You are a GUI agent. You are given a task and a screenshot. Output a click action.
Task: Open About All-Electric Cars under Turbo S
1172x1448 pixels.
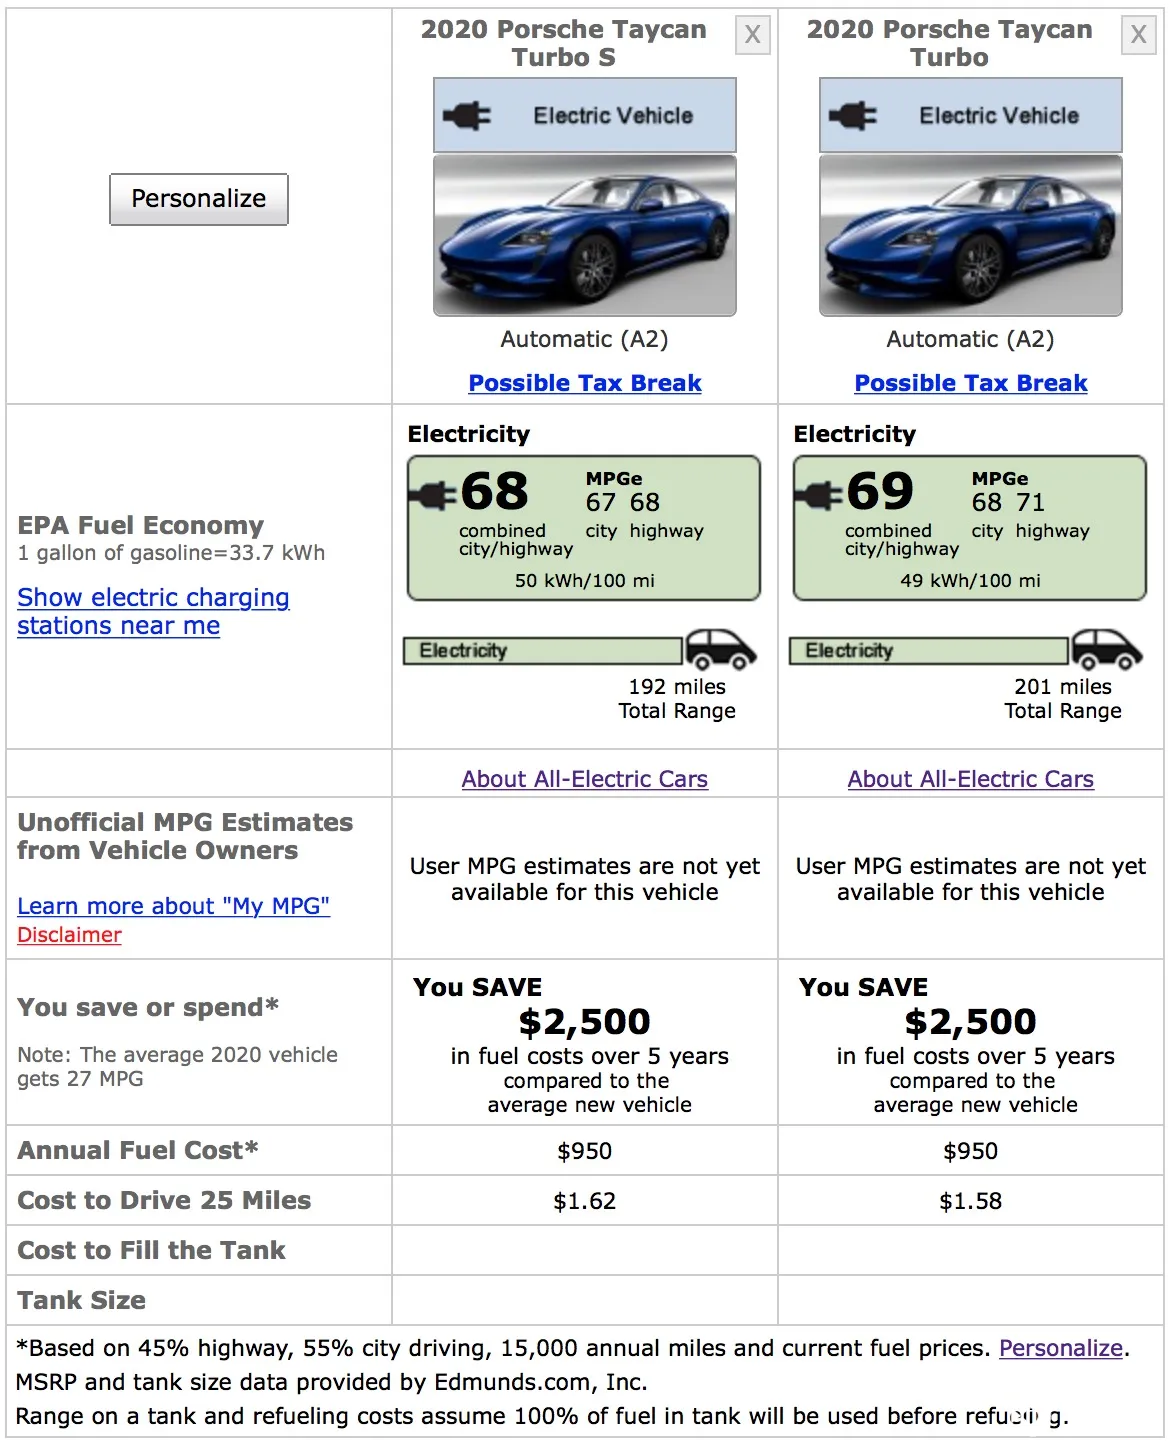coord(585,779)
